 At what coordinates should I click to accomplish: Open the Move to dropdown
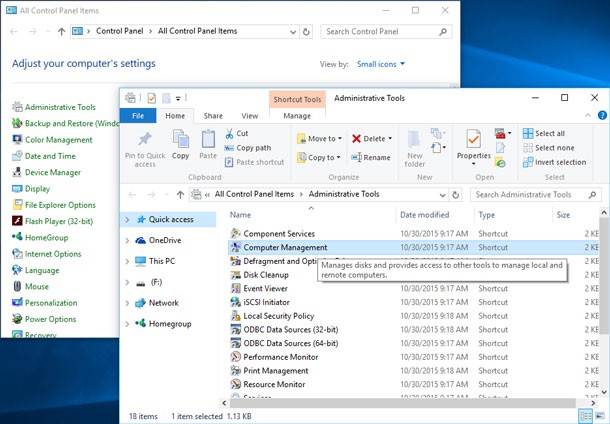(x=319, y=138)
